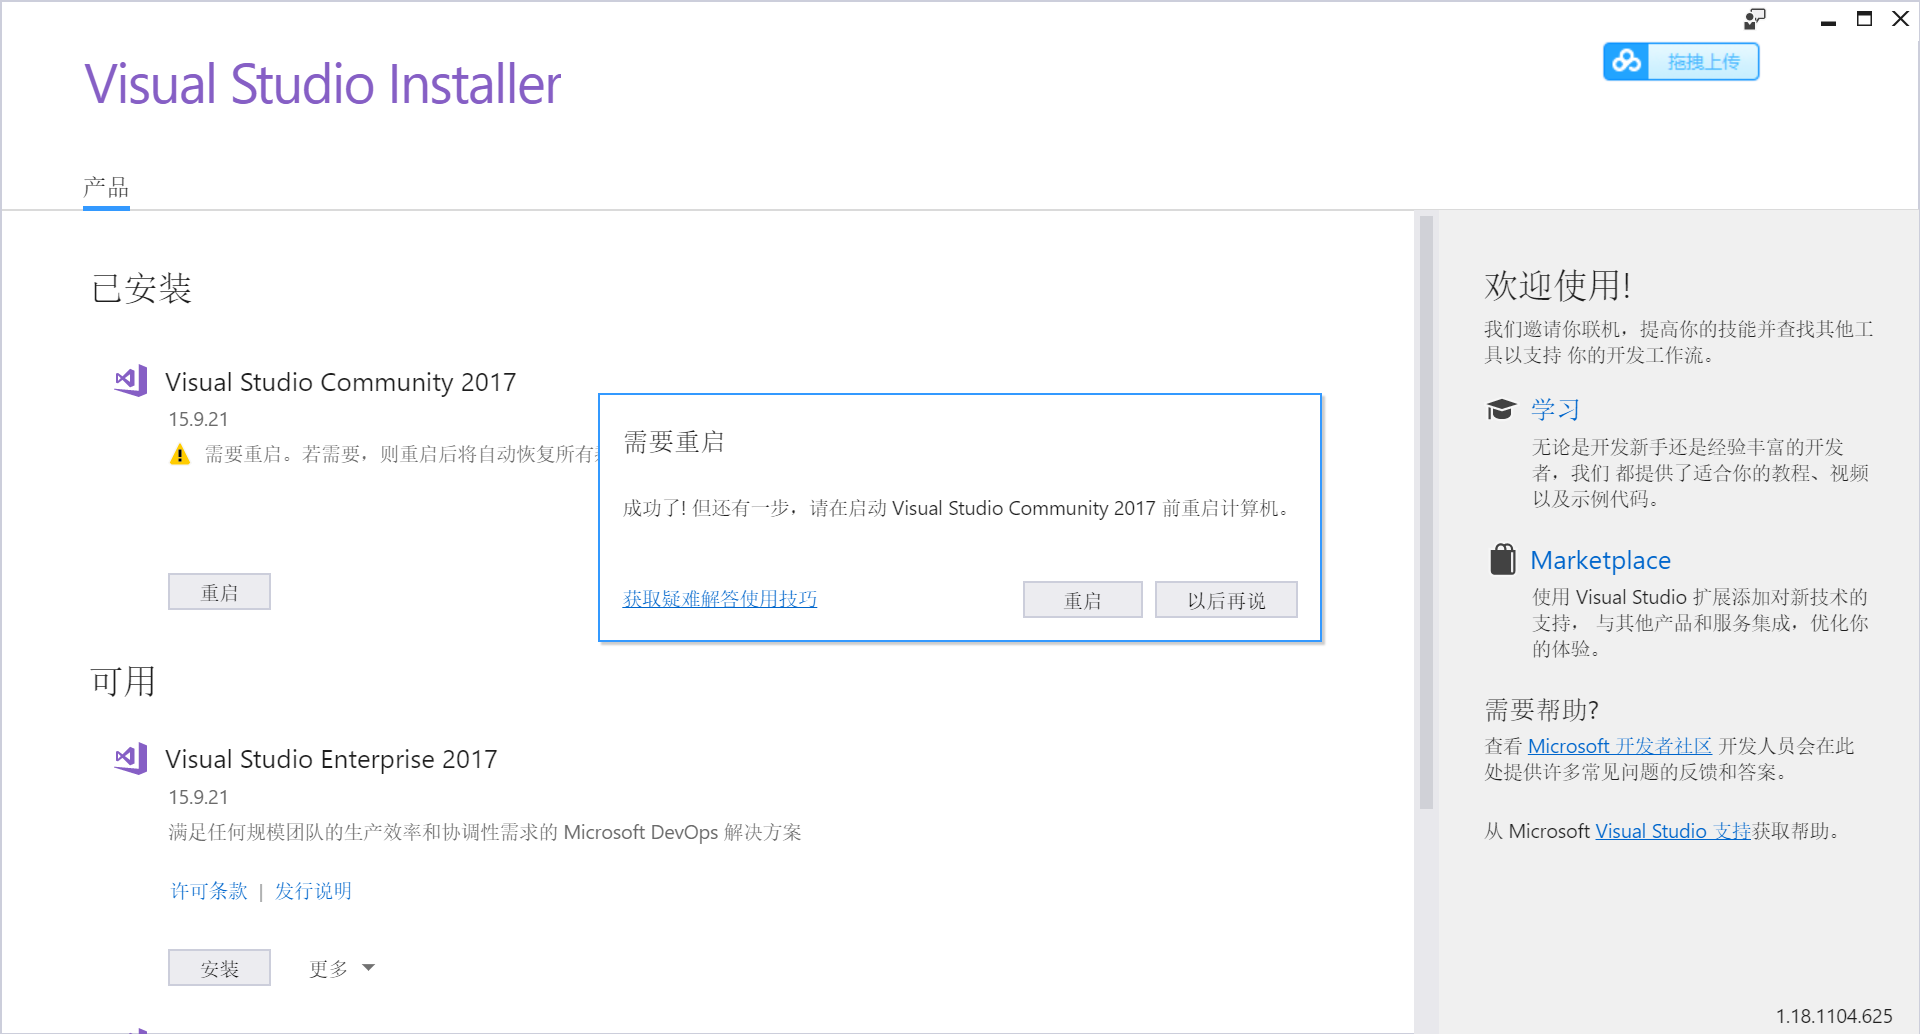
Task: Switch to the 产品 tab
Action: [105, 187]
